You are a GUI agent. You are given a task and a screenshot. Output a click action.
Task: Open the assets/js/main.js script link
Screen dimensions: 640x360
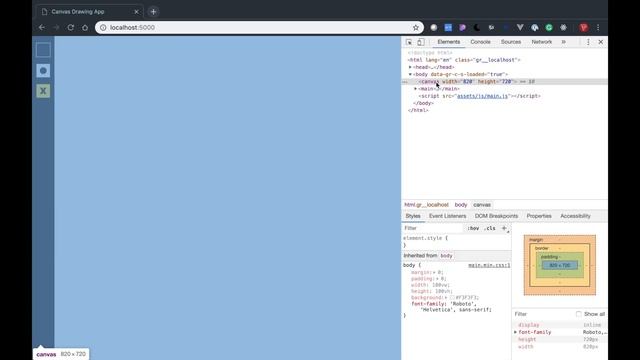(x=482, y=96)
